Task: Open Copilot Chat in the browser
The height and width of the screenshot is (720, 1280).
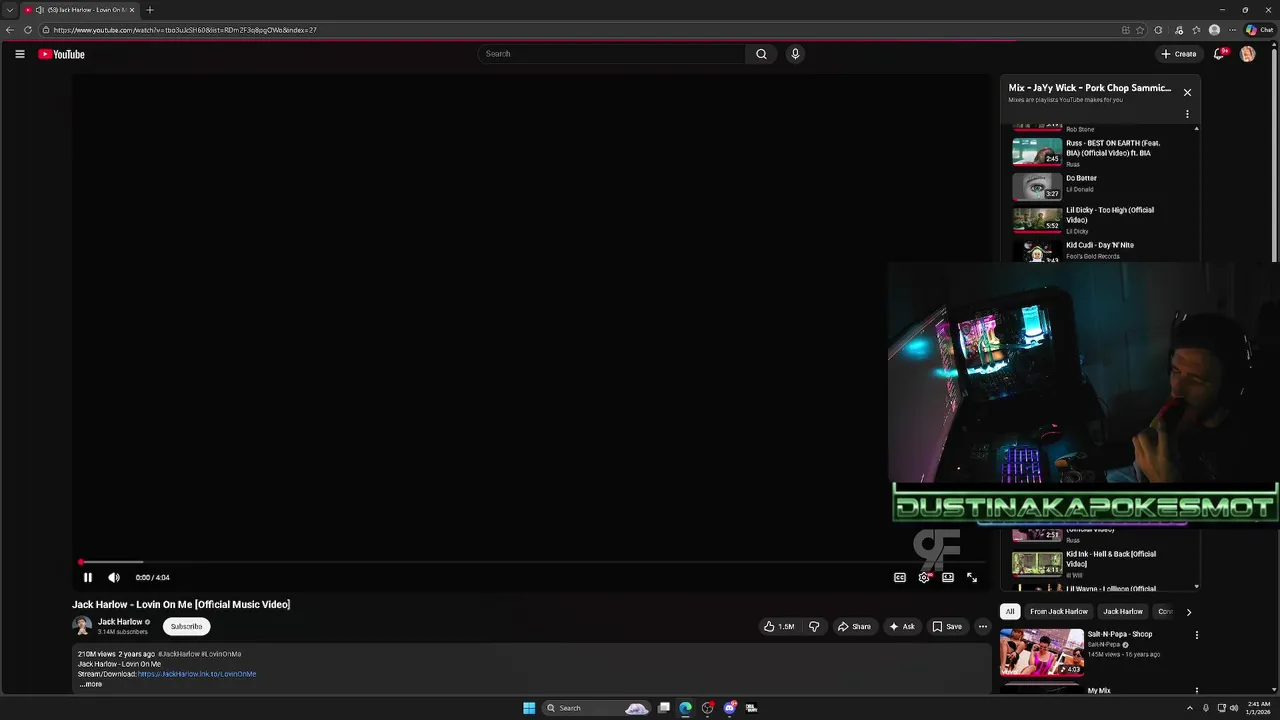Action: coord(1259,30)
